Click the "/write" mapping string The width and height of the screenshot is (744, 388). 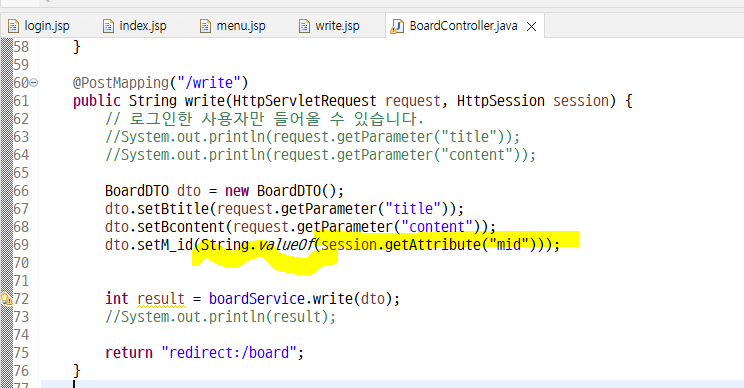point(209,83)
